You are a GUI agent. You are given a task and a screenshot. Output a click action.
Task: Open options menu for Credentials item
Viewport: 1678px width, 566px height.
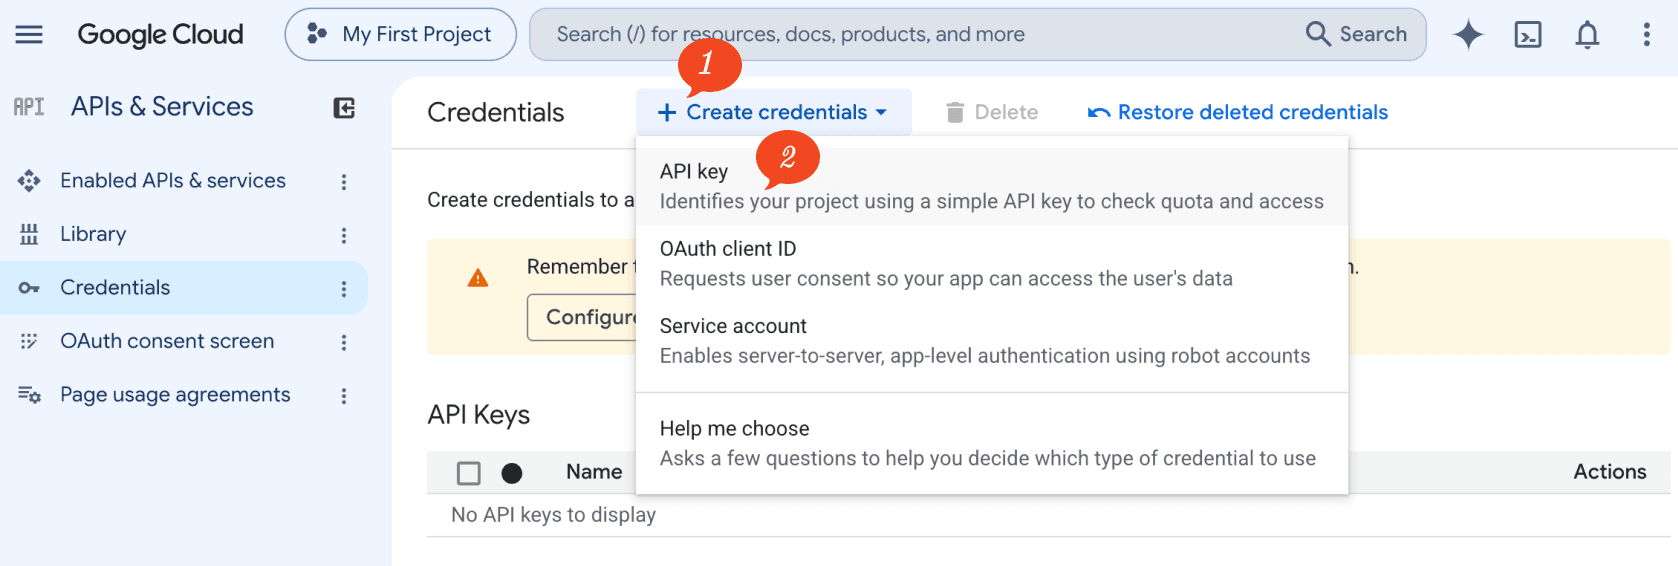coord(344,289)
